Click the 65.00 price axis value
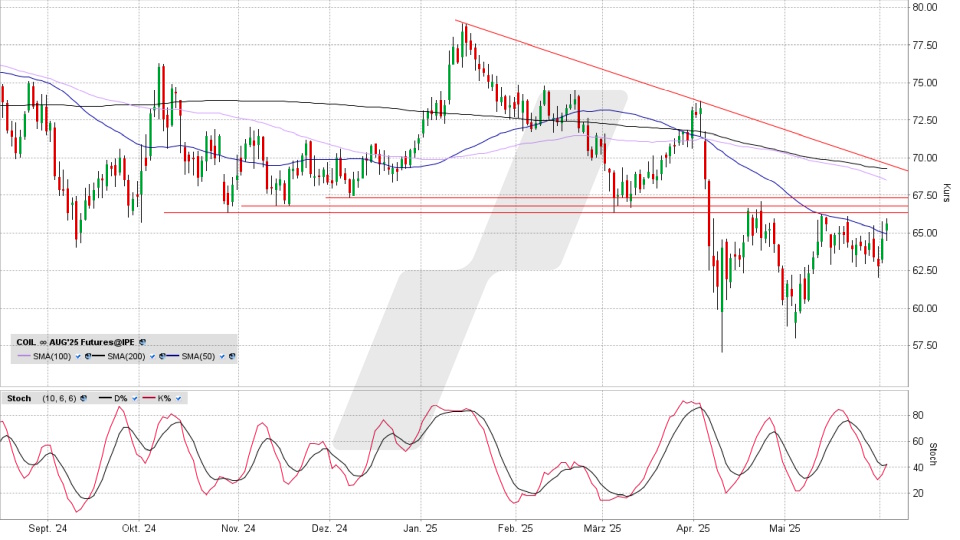Screen dimensions: 960x540 (924, 233)
